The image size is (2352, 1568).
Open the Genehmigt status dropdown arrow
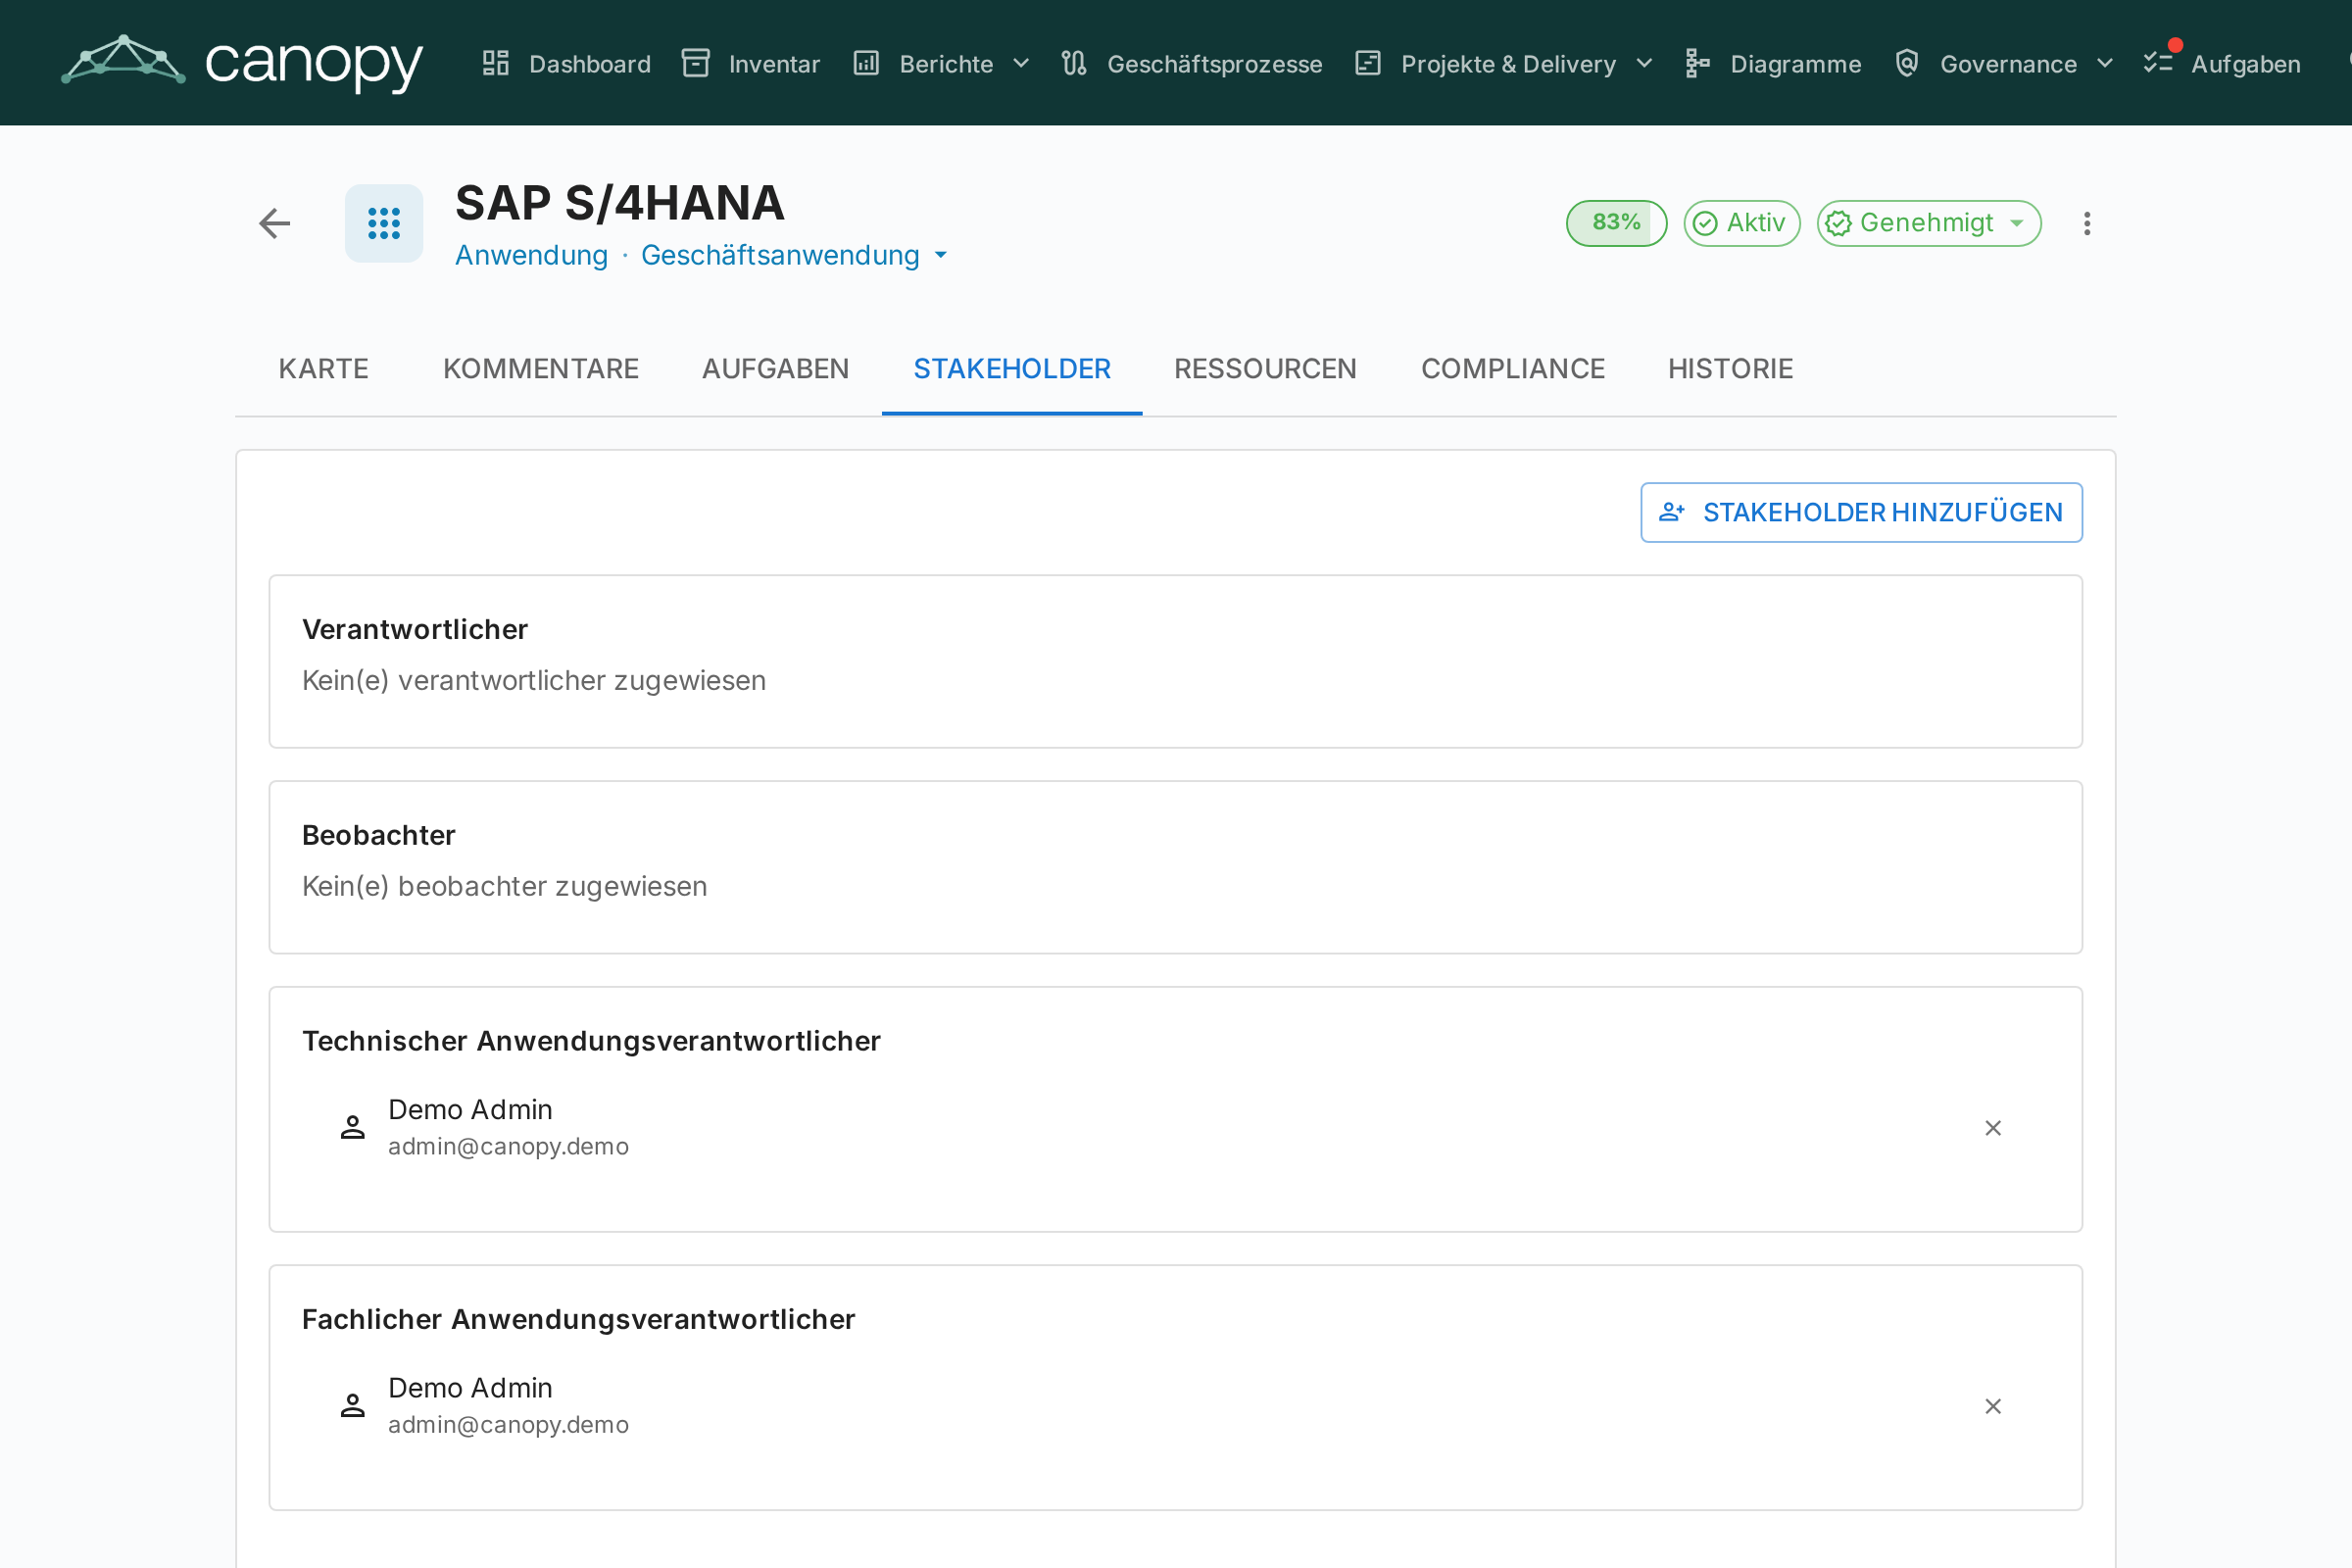coord(2017,223)
